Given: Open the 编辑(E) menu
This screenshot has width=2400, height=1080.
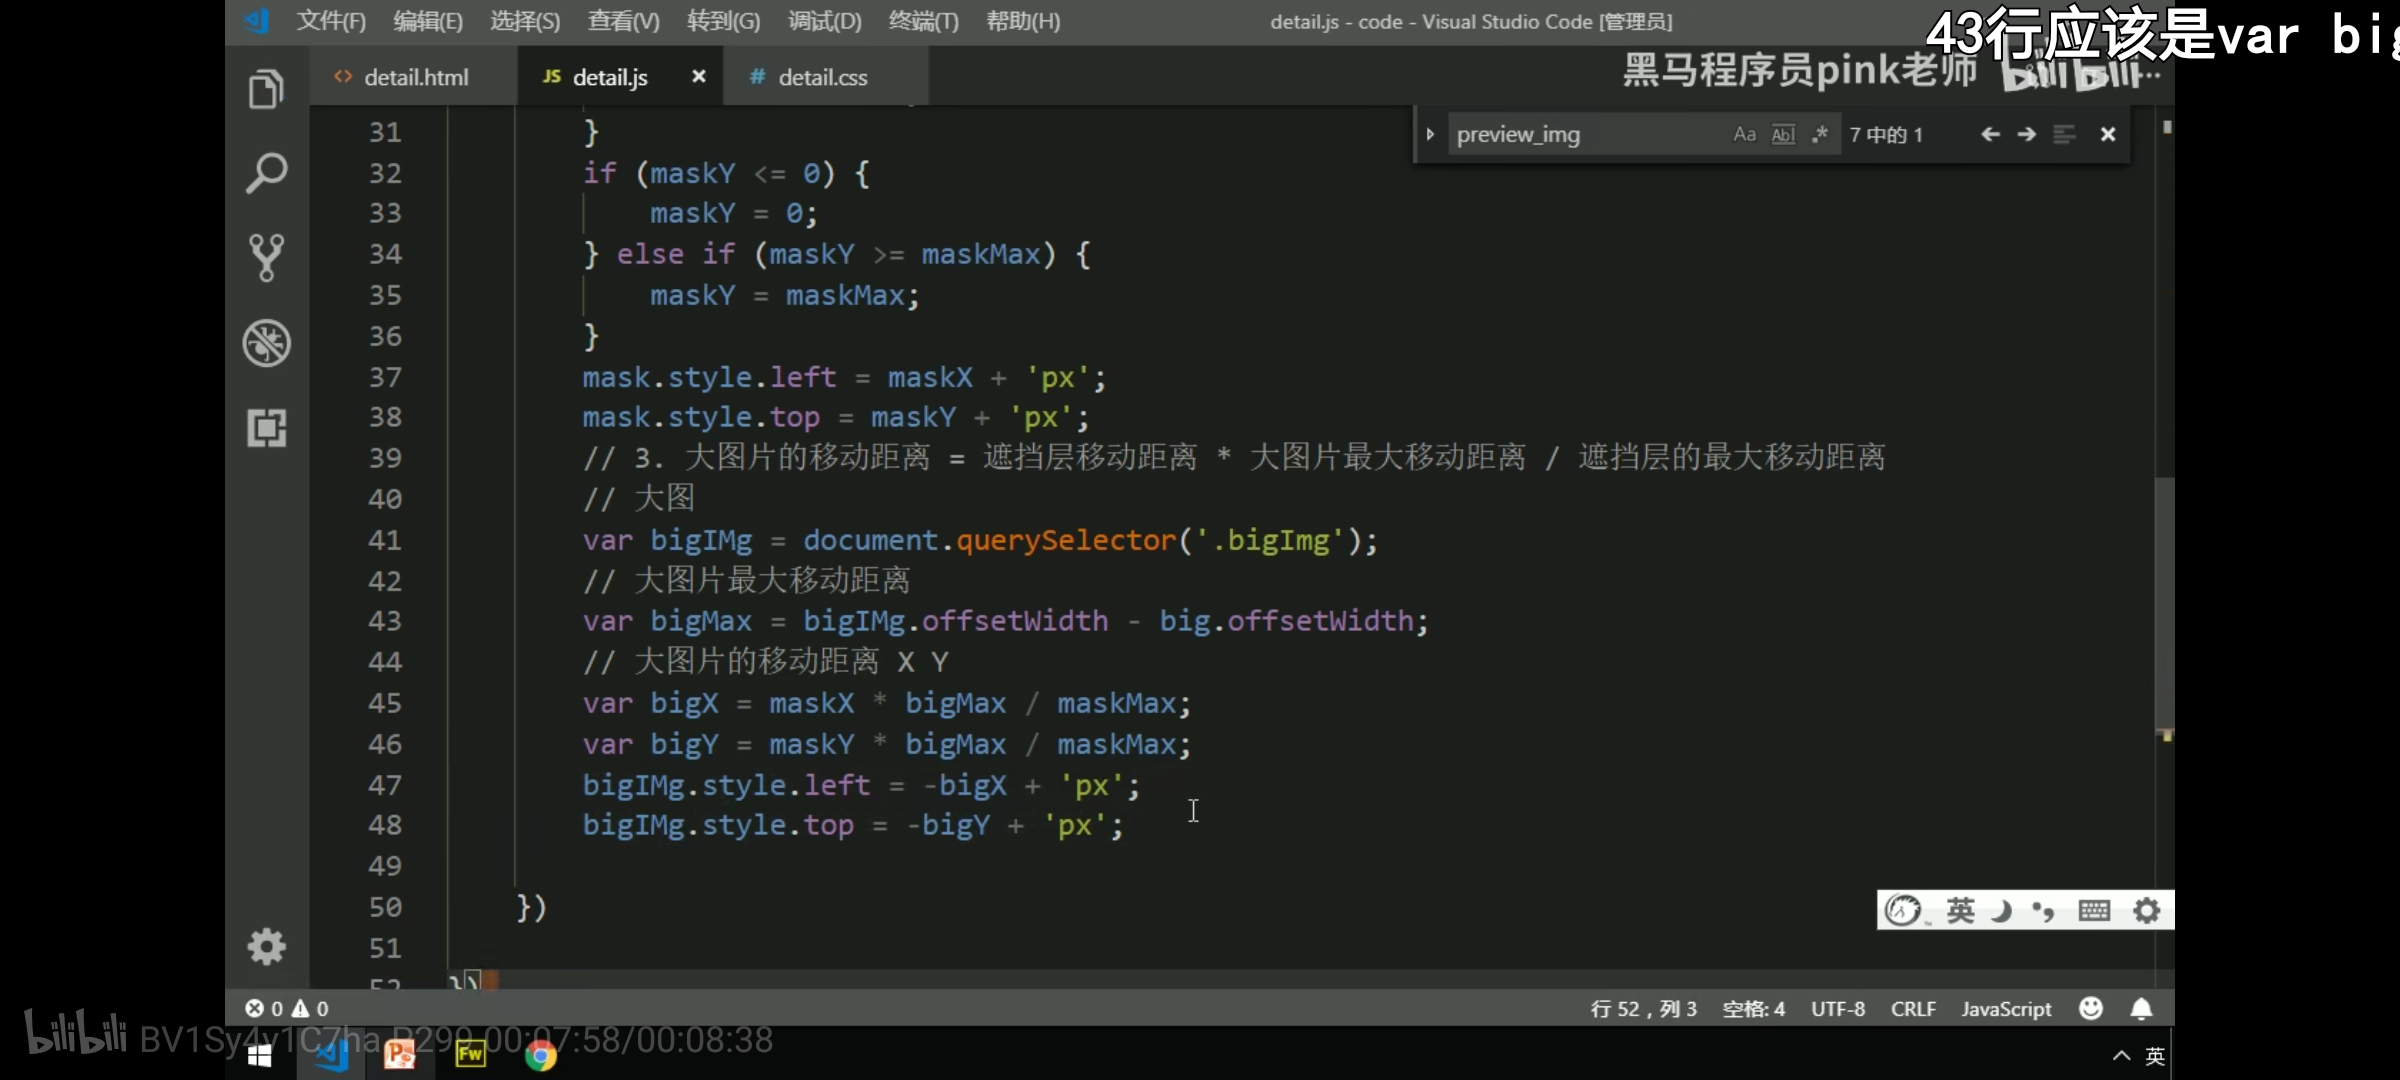Looking at the screenshot, I should click(428, 21).
